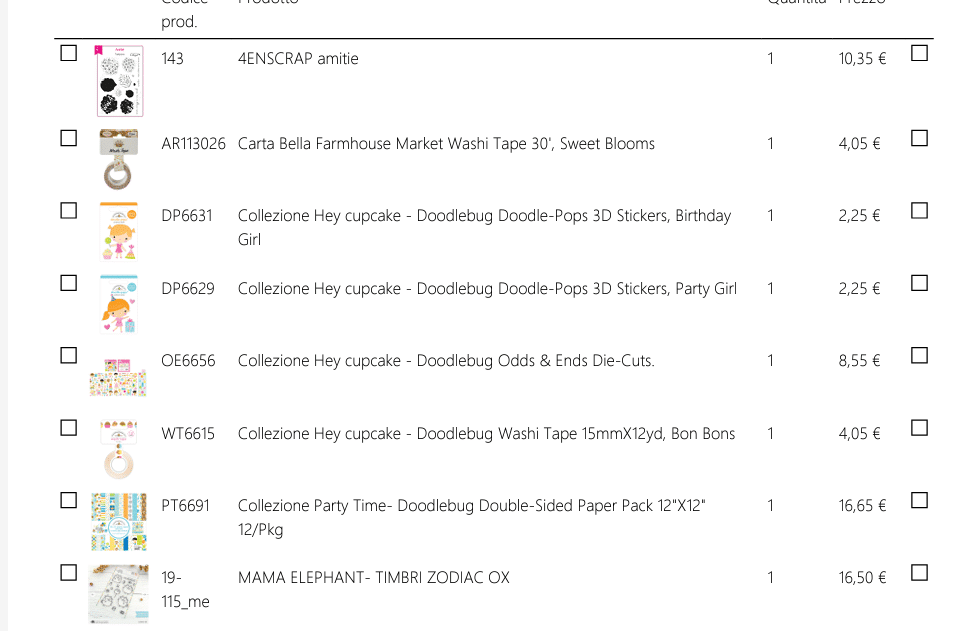Image resolution: width=972 pixels, height=631 pixels.
Task: Mark the row-start checkbox for code AR113026
Action: click(69, 138)
